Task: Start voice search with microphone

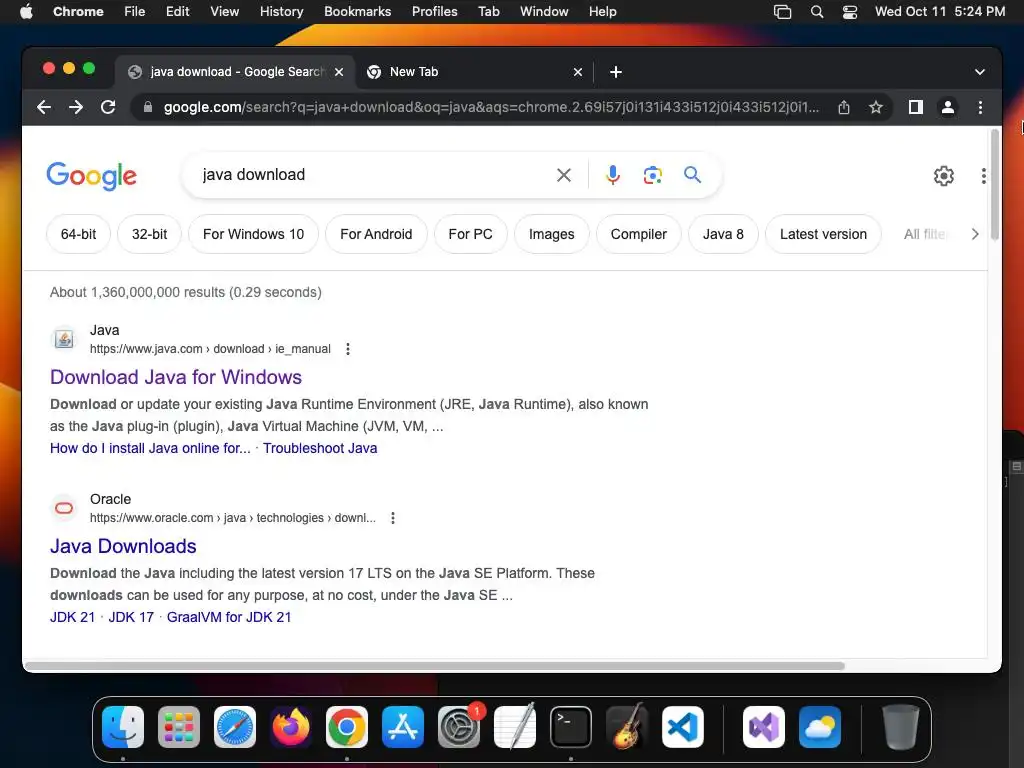Action: [613, 175]
